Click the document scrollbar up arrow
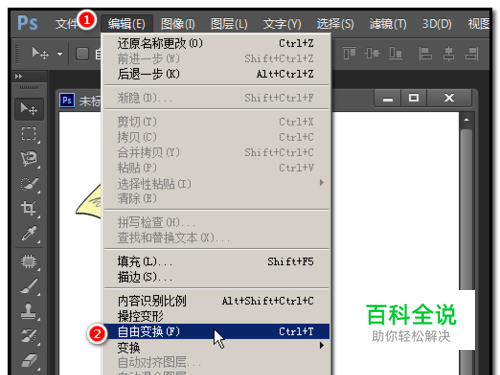This screenshot has width=500, height=375. (466, 120)
